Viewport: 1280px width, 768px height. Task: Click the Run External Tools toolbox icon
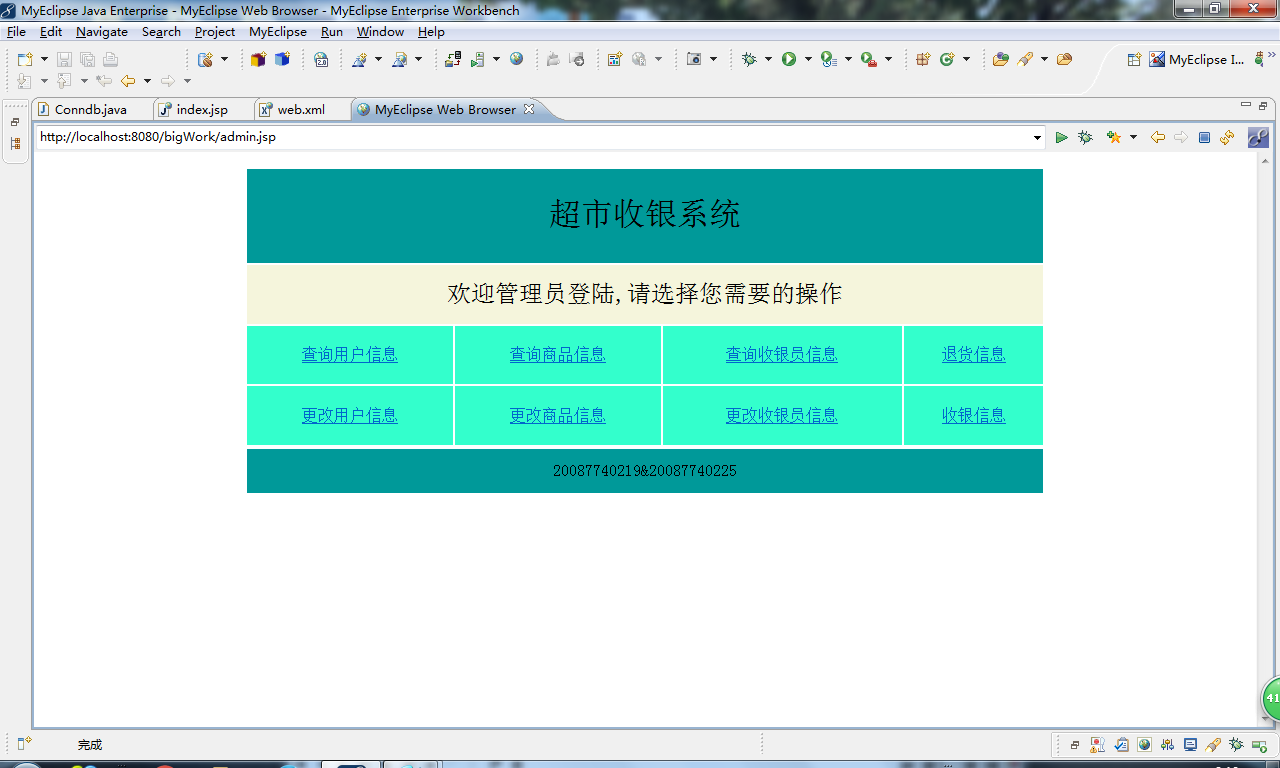point(868,60)
